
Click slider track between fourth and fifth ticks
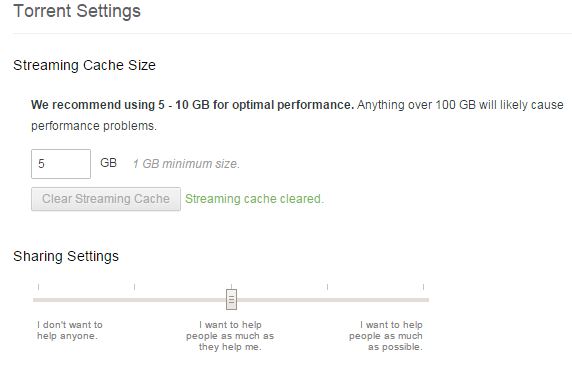click(375, 300)
